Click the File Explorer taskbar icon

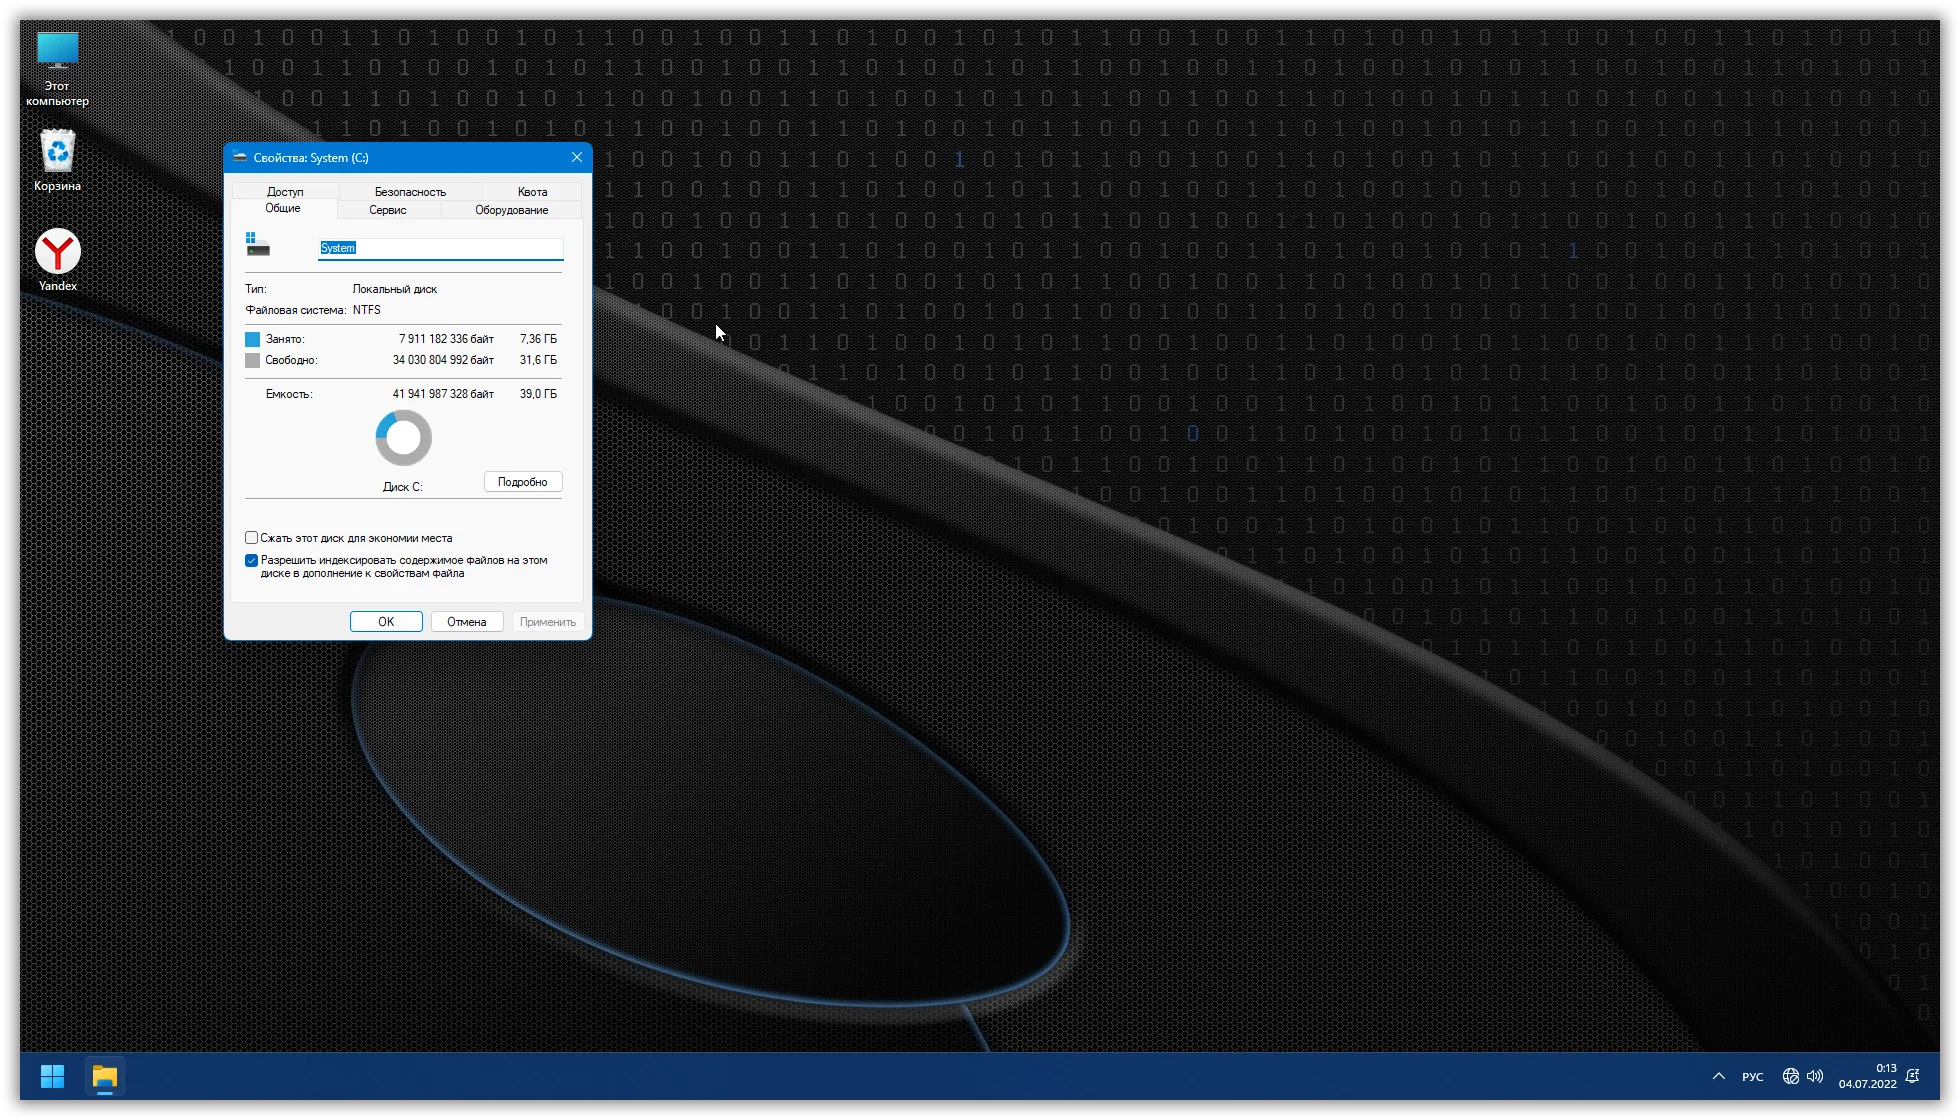click(105, 1076)
